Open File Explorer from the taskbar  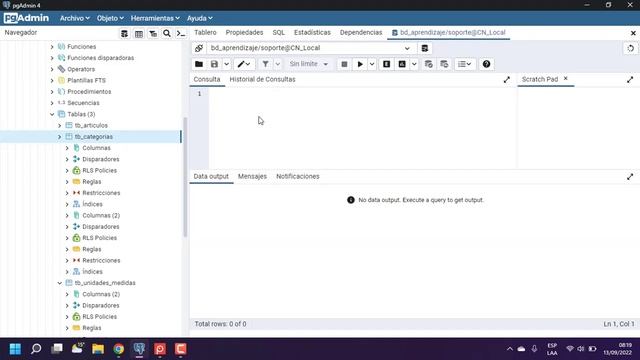(98, 349)
